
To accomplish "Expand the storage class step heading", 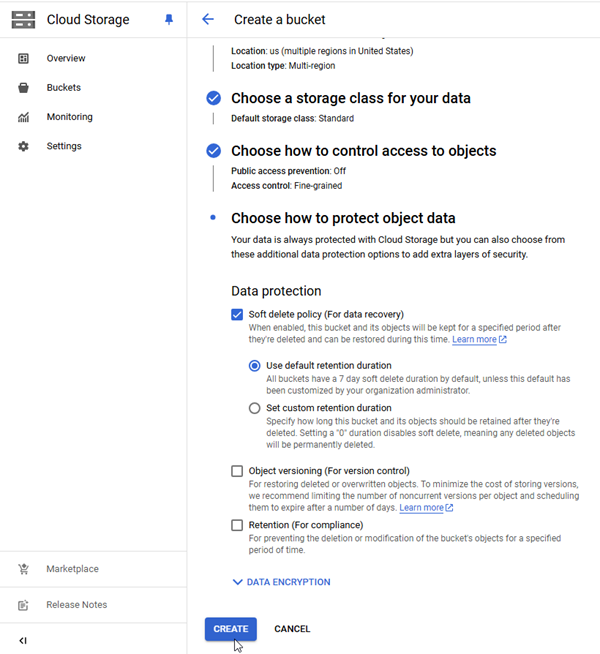I will pos(351,98).
